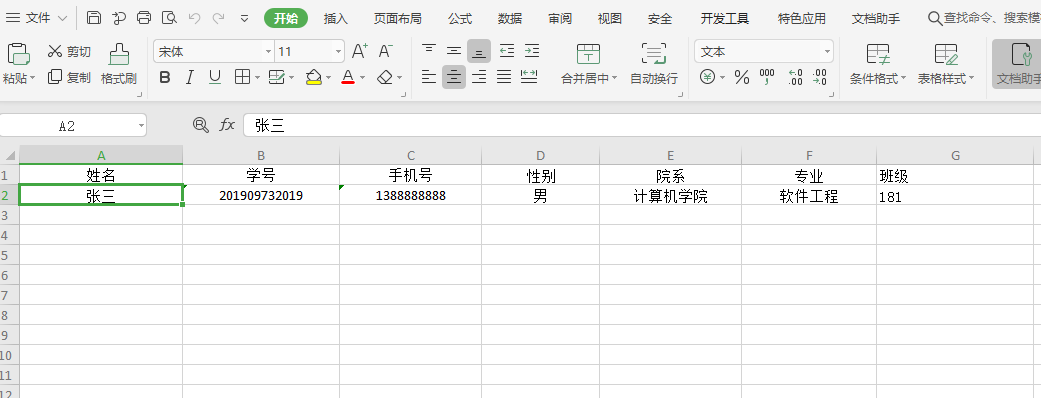Viewport: 1041px width, 398px height.
Task: Click the fx Insert Function icon
Action: coord(227,124)
